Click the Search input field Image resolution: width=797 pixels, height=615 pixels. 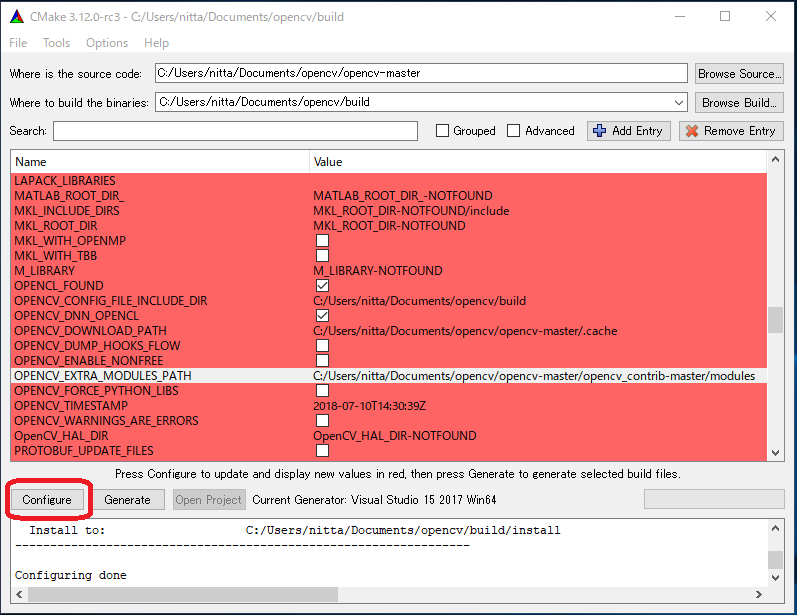point(235,131)
